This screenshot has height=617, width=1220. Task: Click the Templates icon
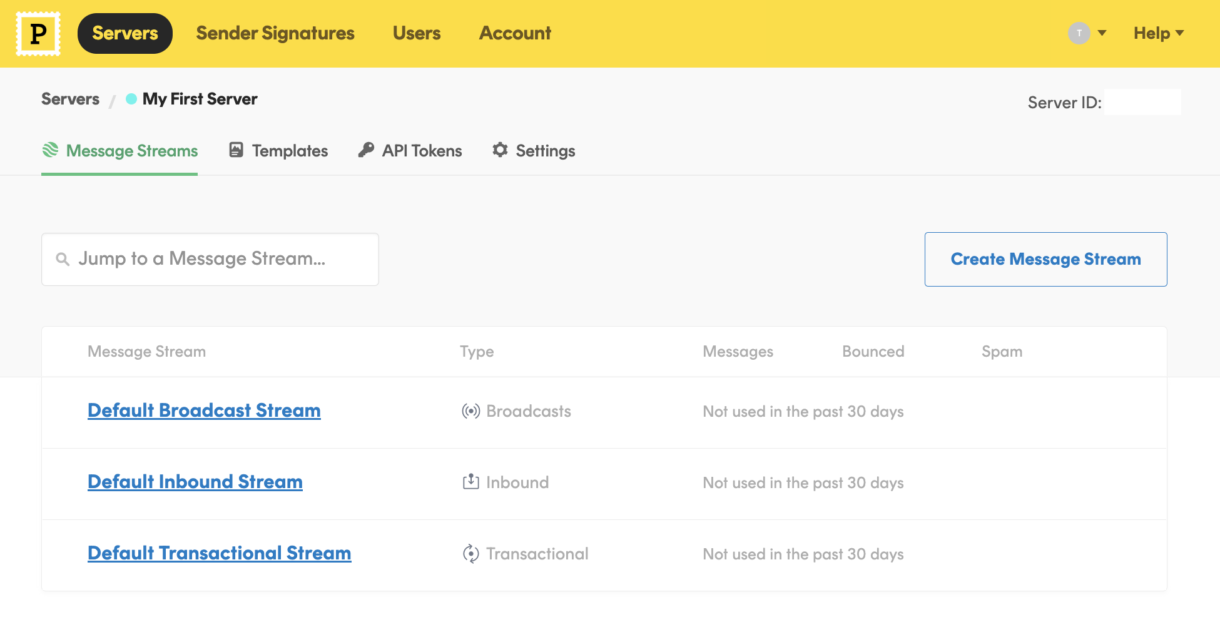pos(236,151)
